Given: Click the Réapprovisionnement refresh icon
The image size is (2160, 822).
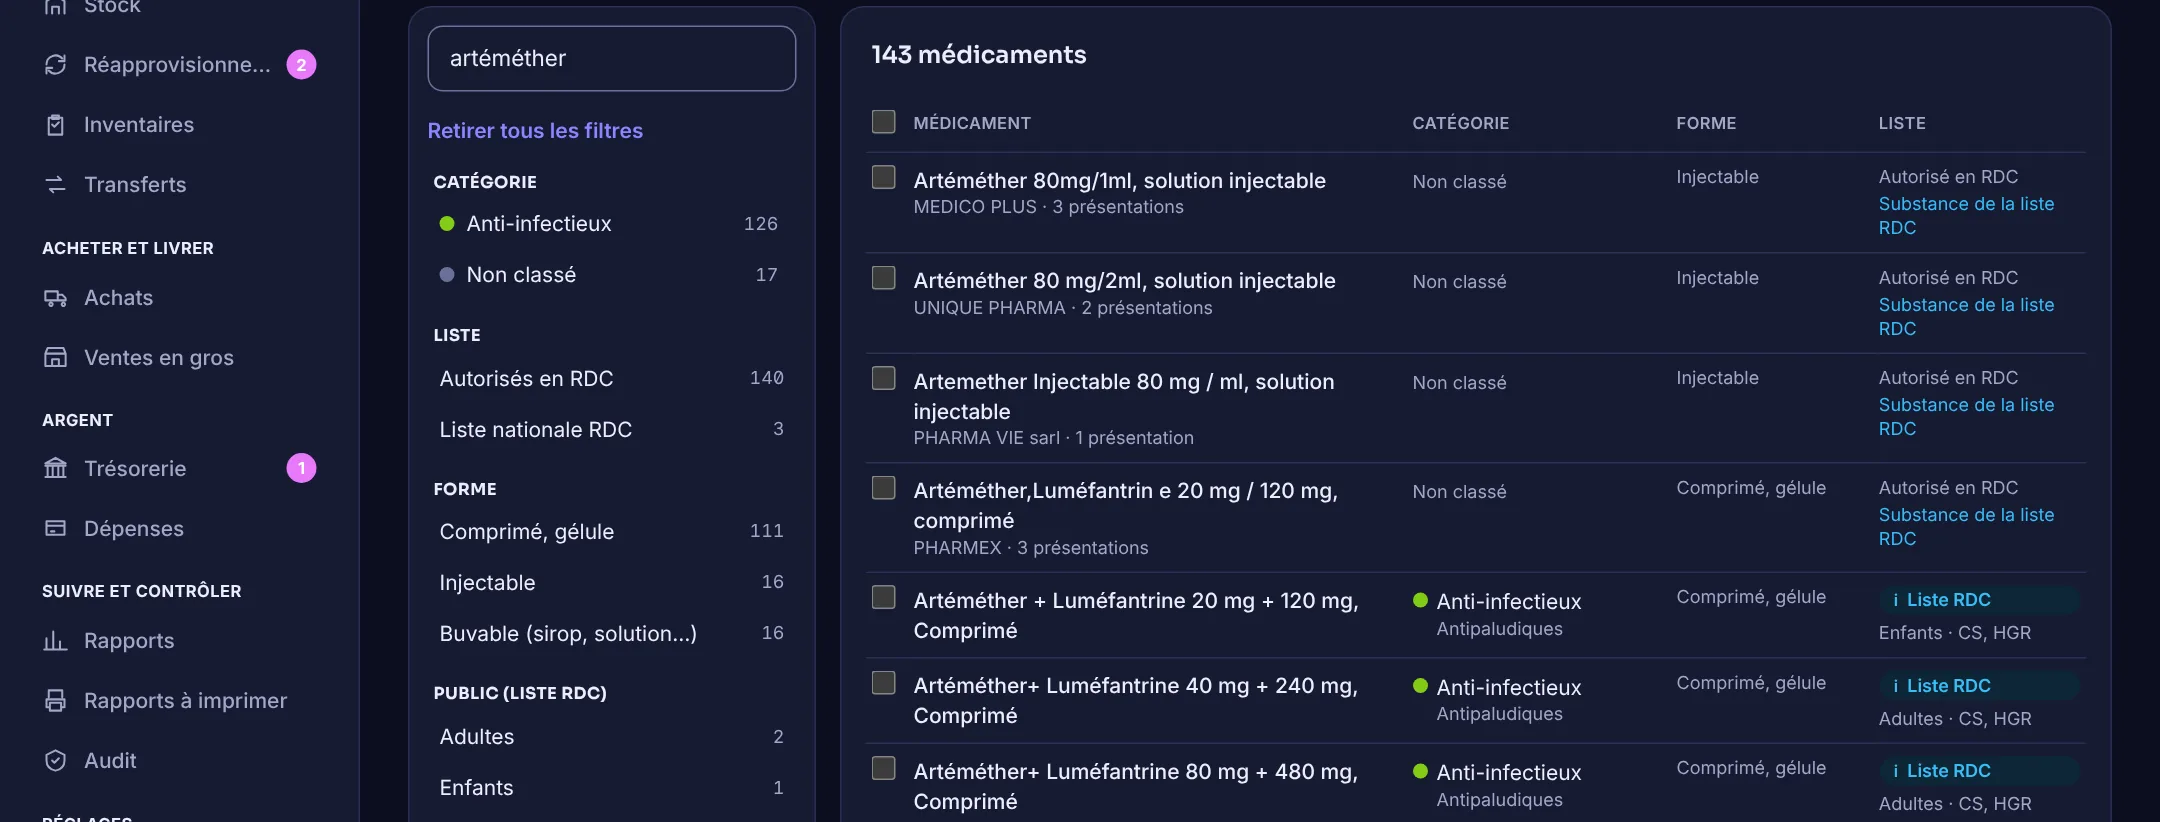Looking at the screenshot, I should 56,65.
